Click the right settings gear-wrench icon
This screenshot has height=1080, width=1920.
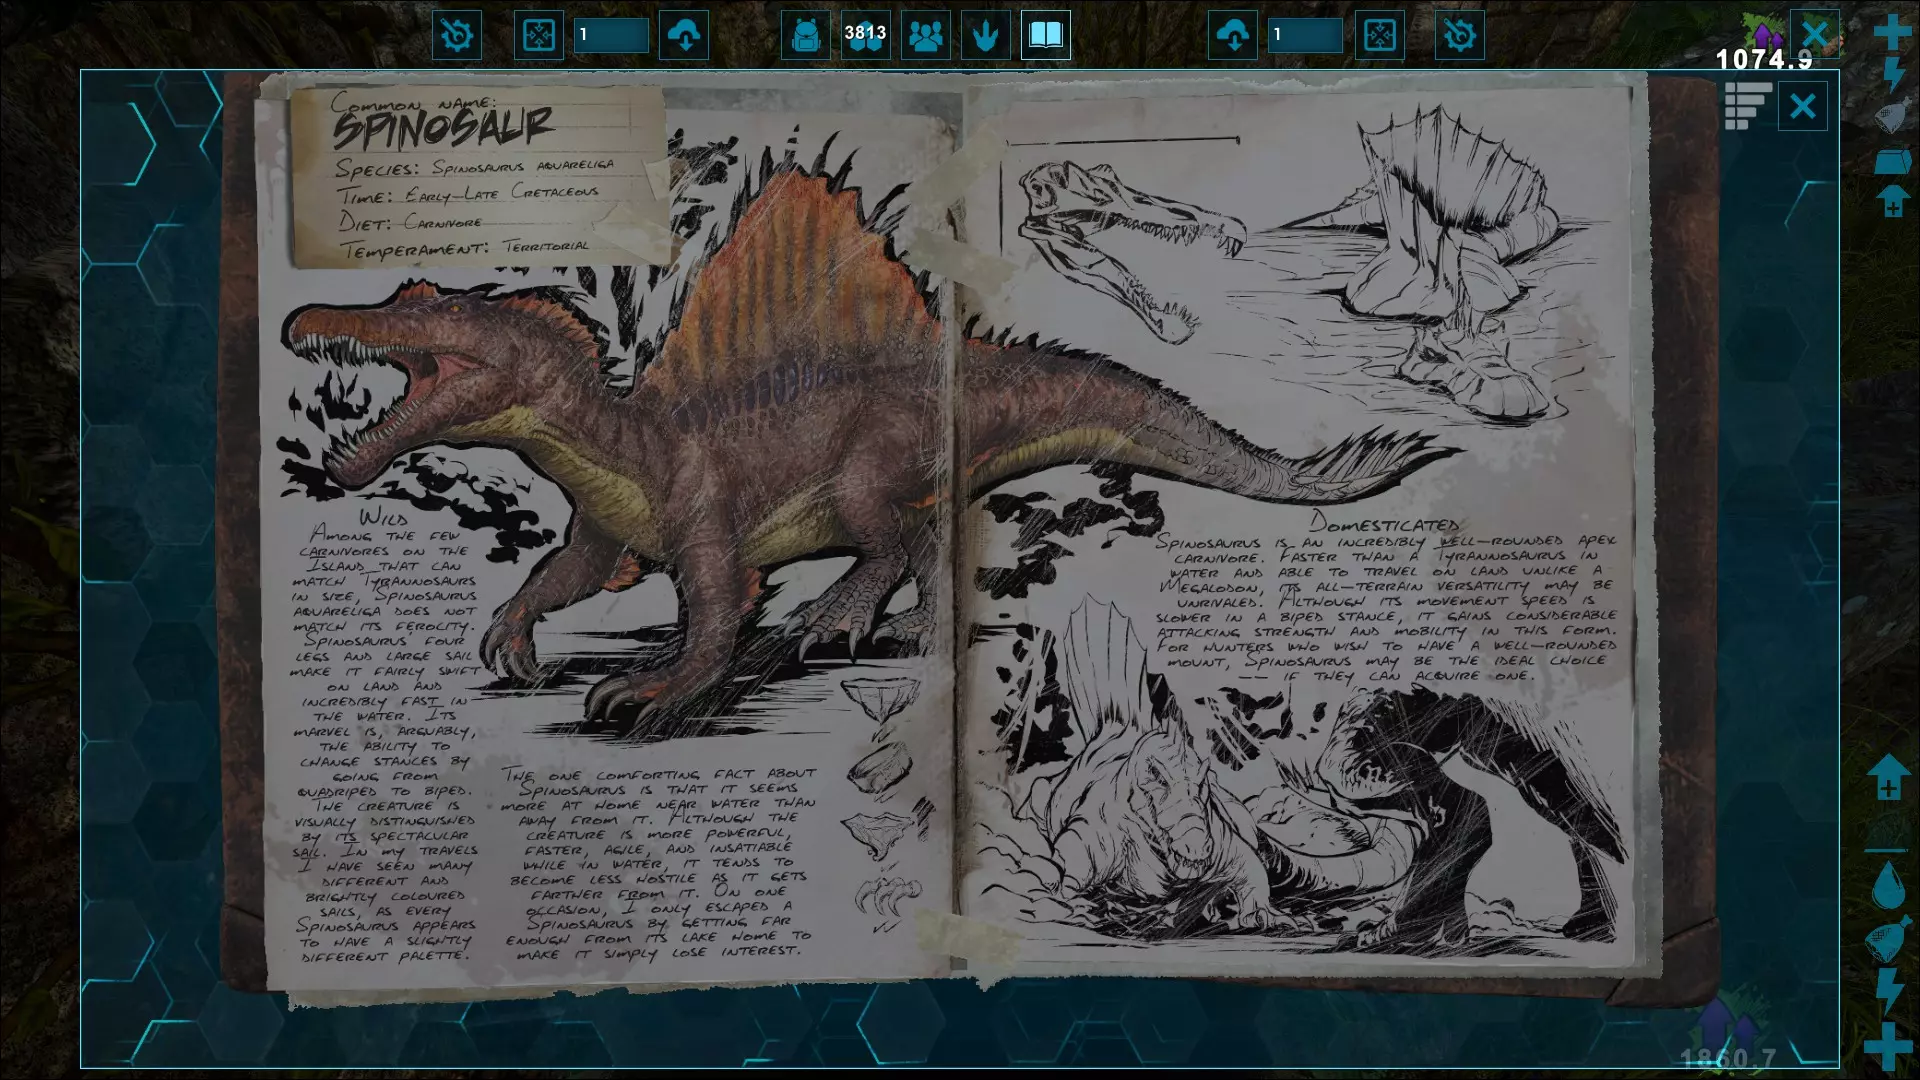pyautogui.click(x=1459, y=36)
